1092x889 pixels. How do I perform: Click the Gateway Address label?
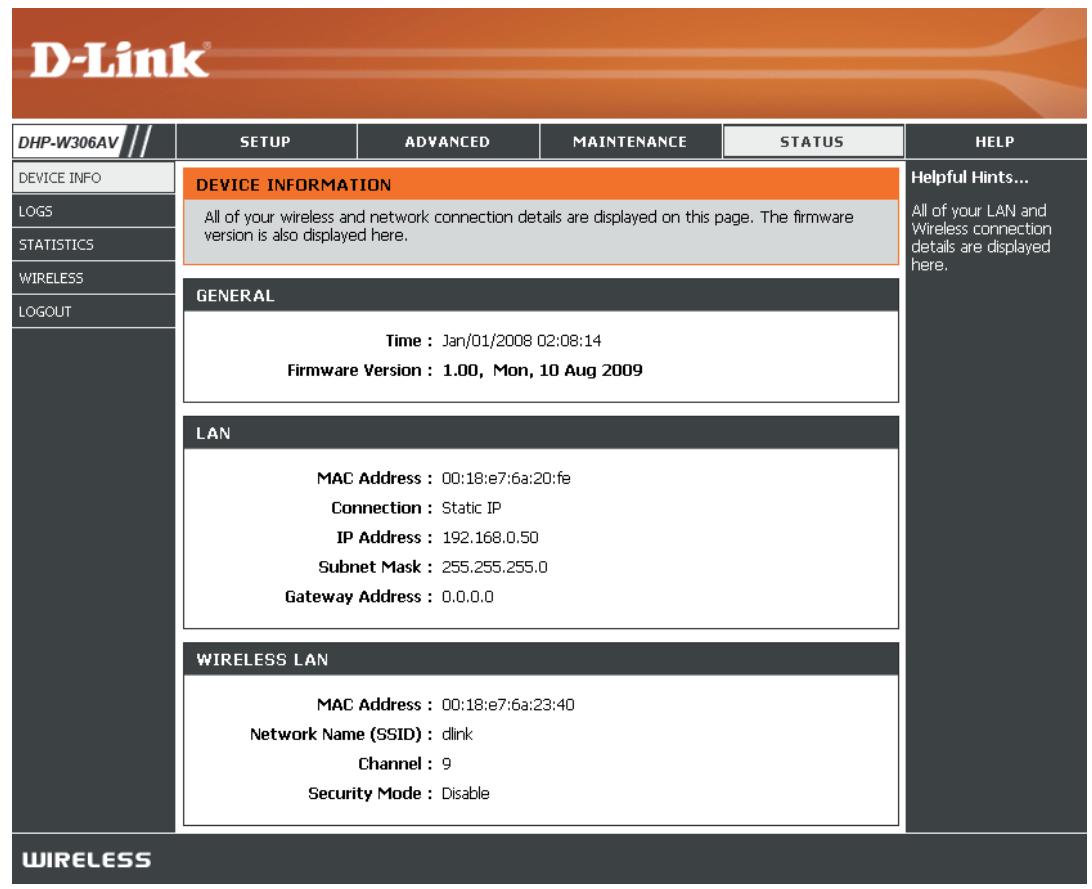[359, 597]
